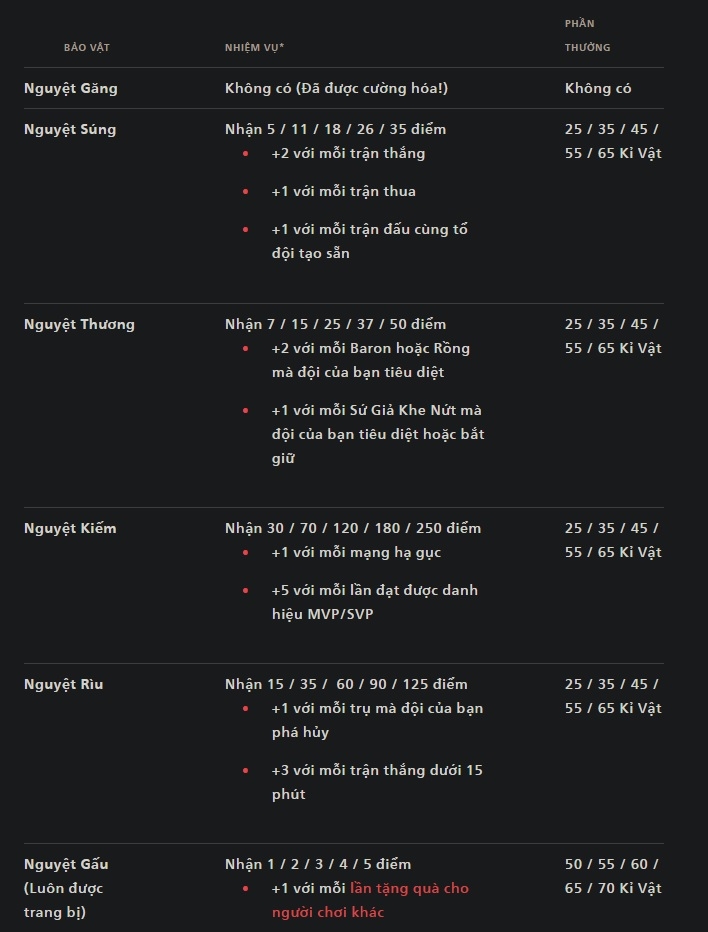Click the red bullet before '+1 với mỗi trận thua'
This screenshot has height=932, width=708.
click(246, 191)
